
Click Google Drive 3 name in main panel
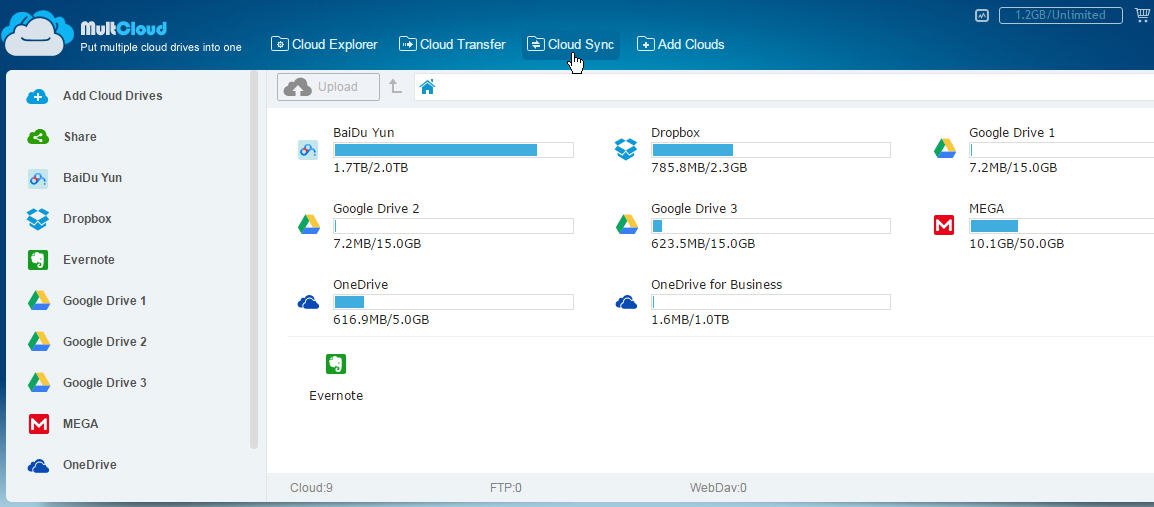coord(694,208)
